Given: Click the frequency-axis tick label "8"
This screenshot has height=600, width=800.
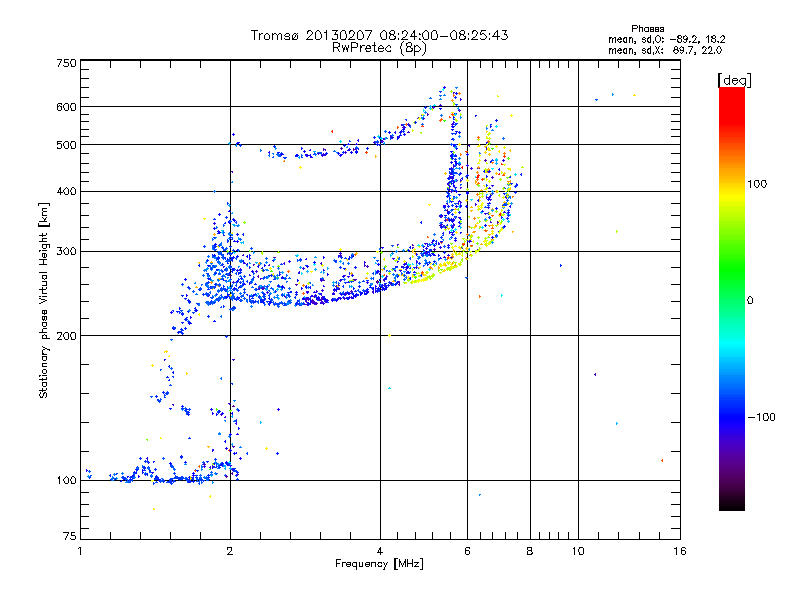Looking at the screenshot, I should [x=530, y=551].
